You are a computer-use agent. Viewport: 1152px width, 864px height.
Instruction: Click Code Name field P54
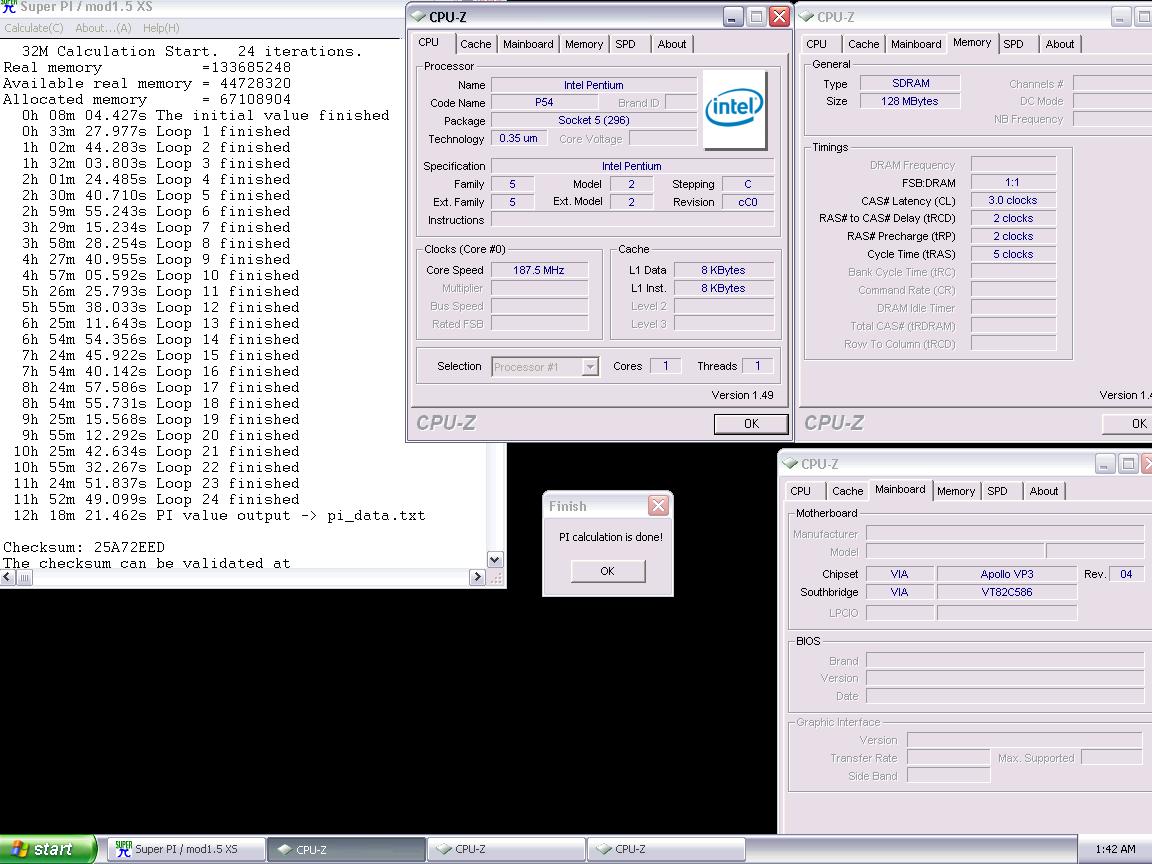pyautogui.click(x=544, y=103)
